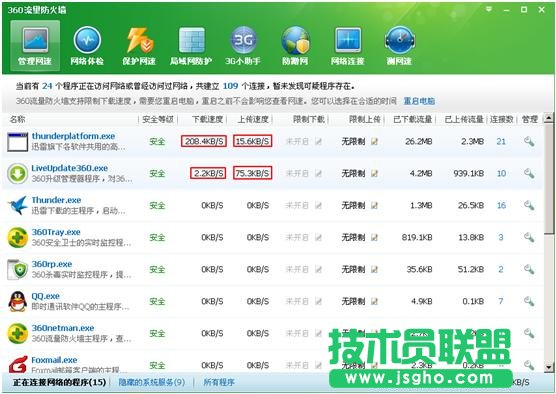This screenshot has height=394, width=556.
Task: Click the magnifier manage icon for 360netman.exe
Action: point(529,333)
